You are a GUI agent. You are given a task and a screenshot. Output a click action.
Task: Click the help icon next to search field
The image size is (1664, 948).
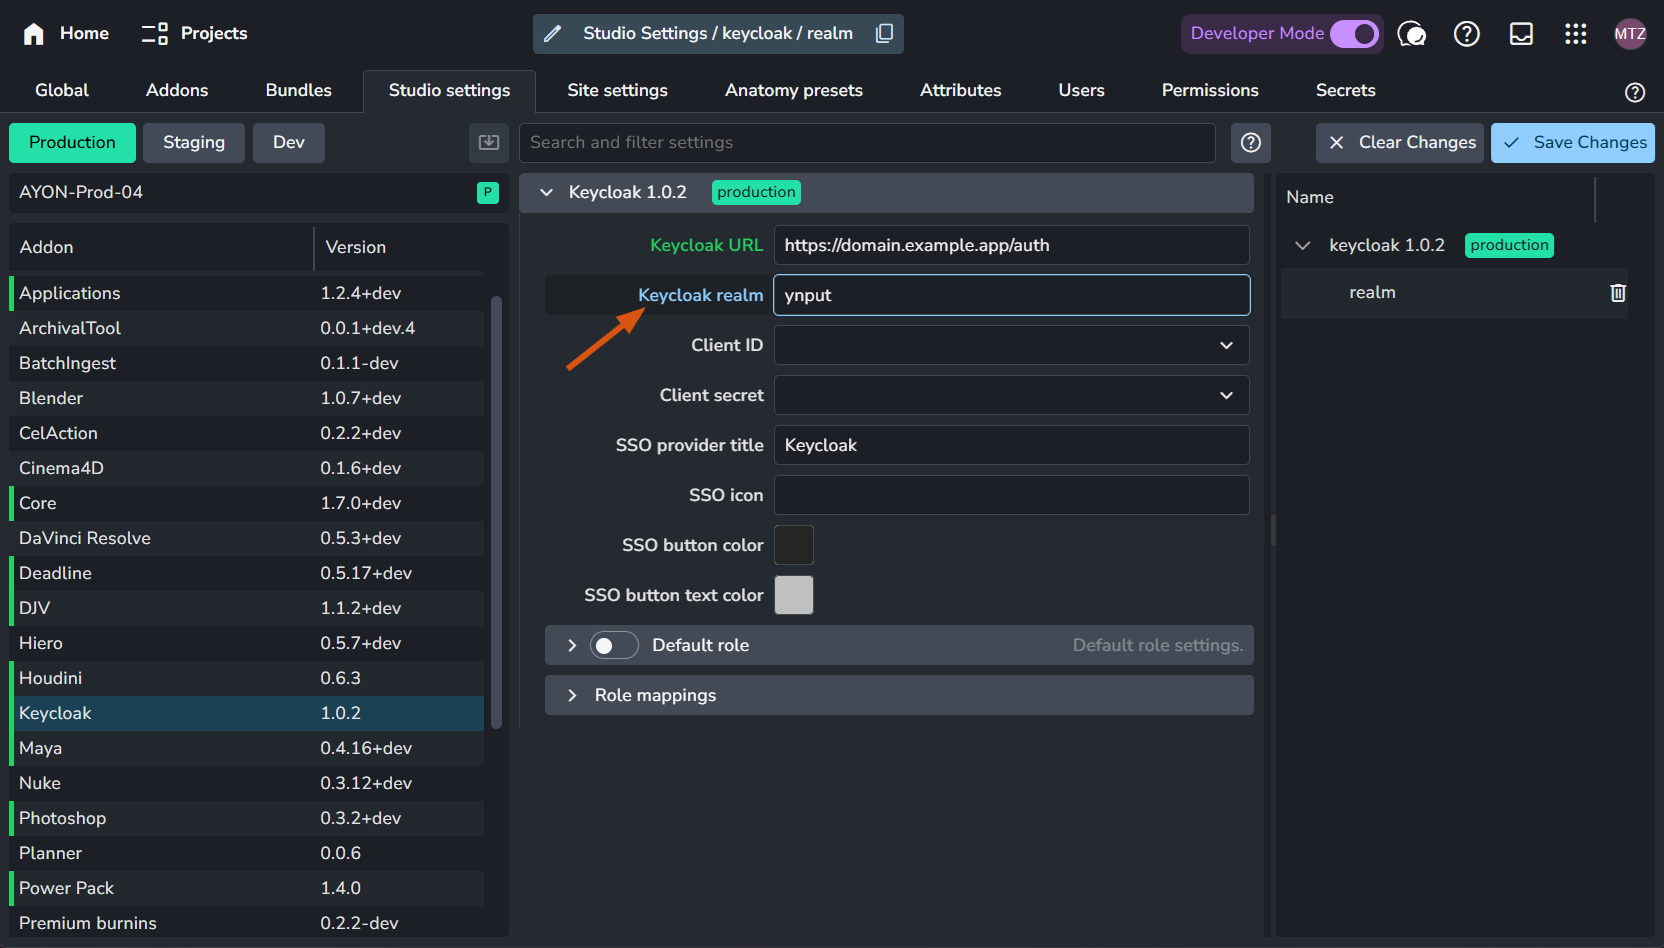[x=1250, y=143]
